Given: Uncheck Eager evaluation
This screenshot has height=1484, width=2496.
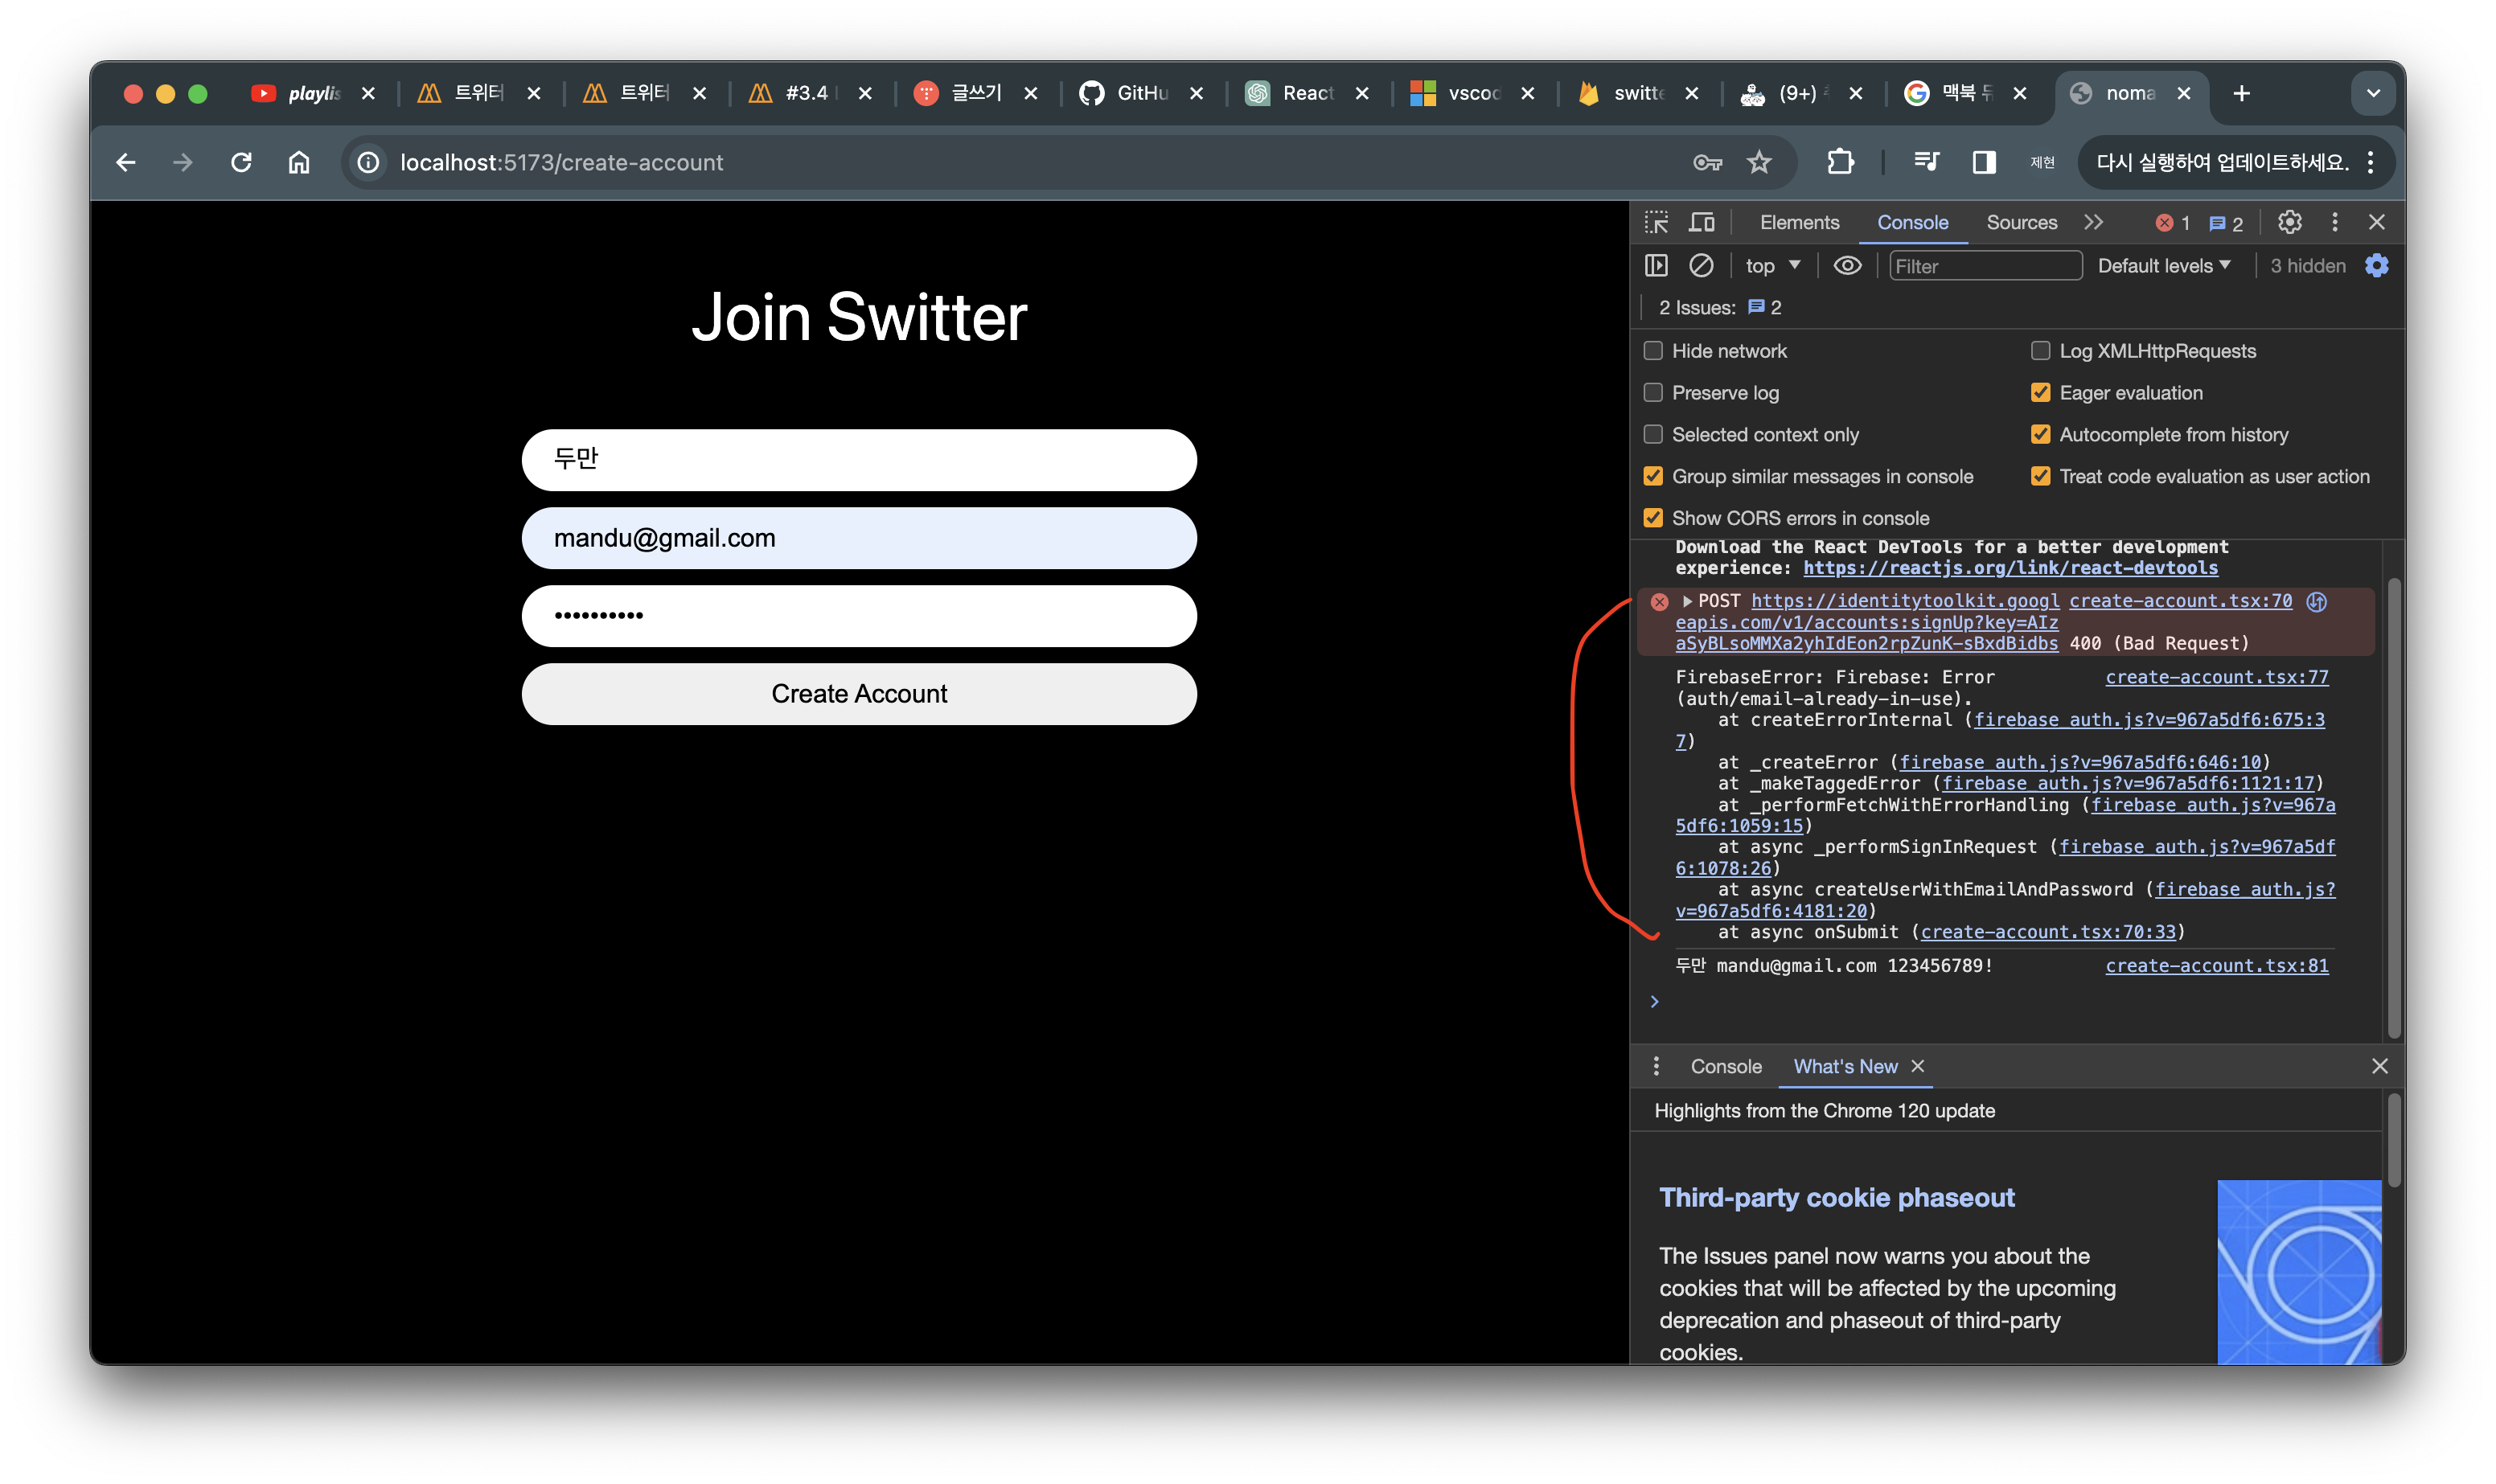Looking at the screenshot, I should (x=2040, y=393).
